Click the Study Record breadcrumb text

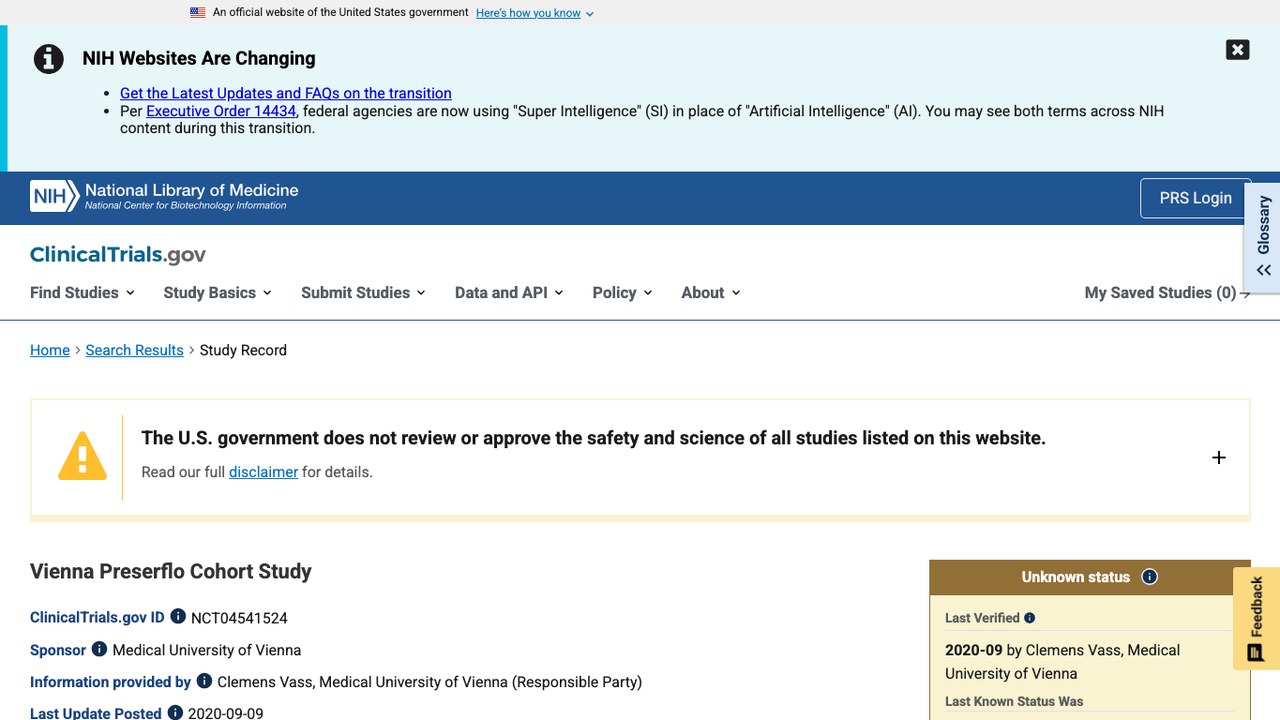click(x=243, y=350)
